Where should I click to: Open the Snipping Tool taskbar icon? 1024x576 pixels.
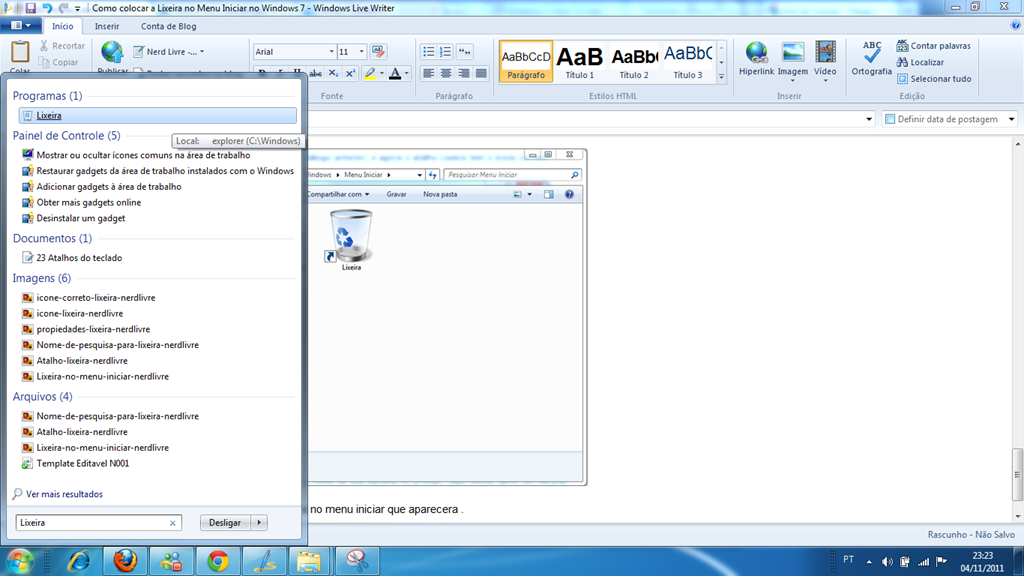pos(357,560)
